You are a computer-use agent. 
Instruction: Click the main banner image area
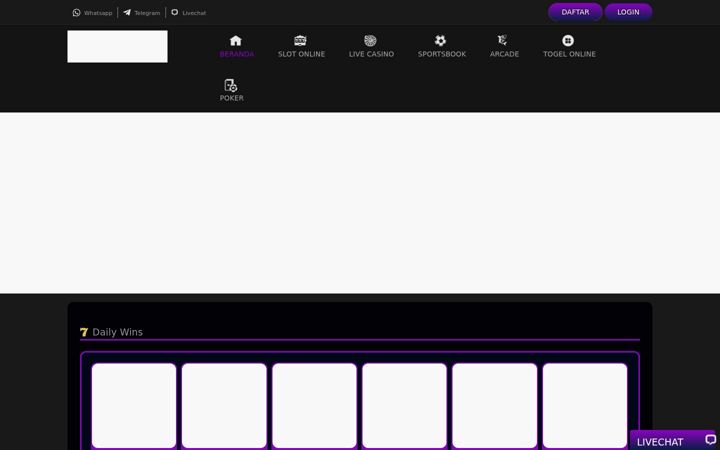point(360,203)
